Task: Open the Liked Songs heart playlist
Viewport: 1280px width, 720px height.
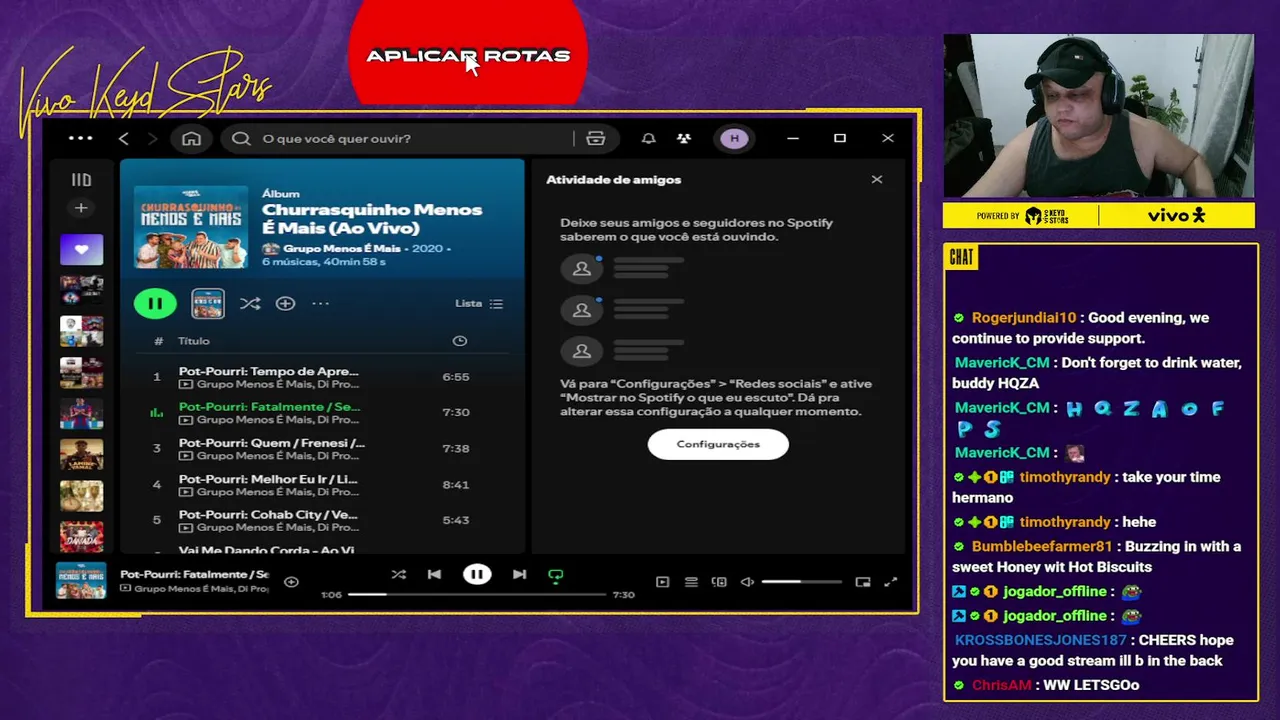Action: (81, 249)
